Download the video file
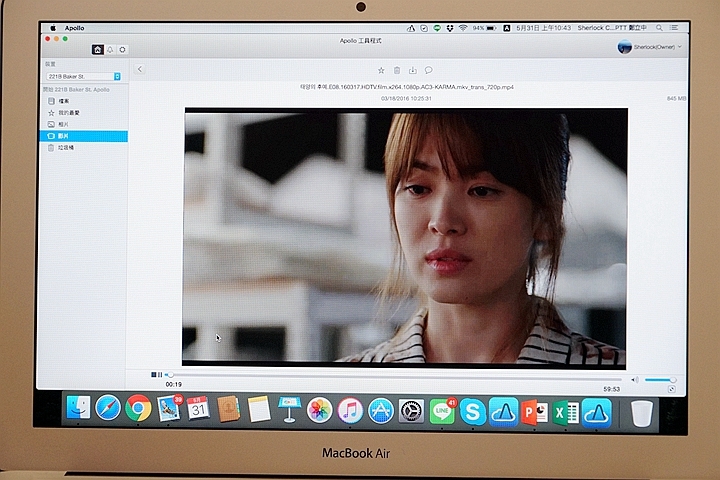 (413, 70)
